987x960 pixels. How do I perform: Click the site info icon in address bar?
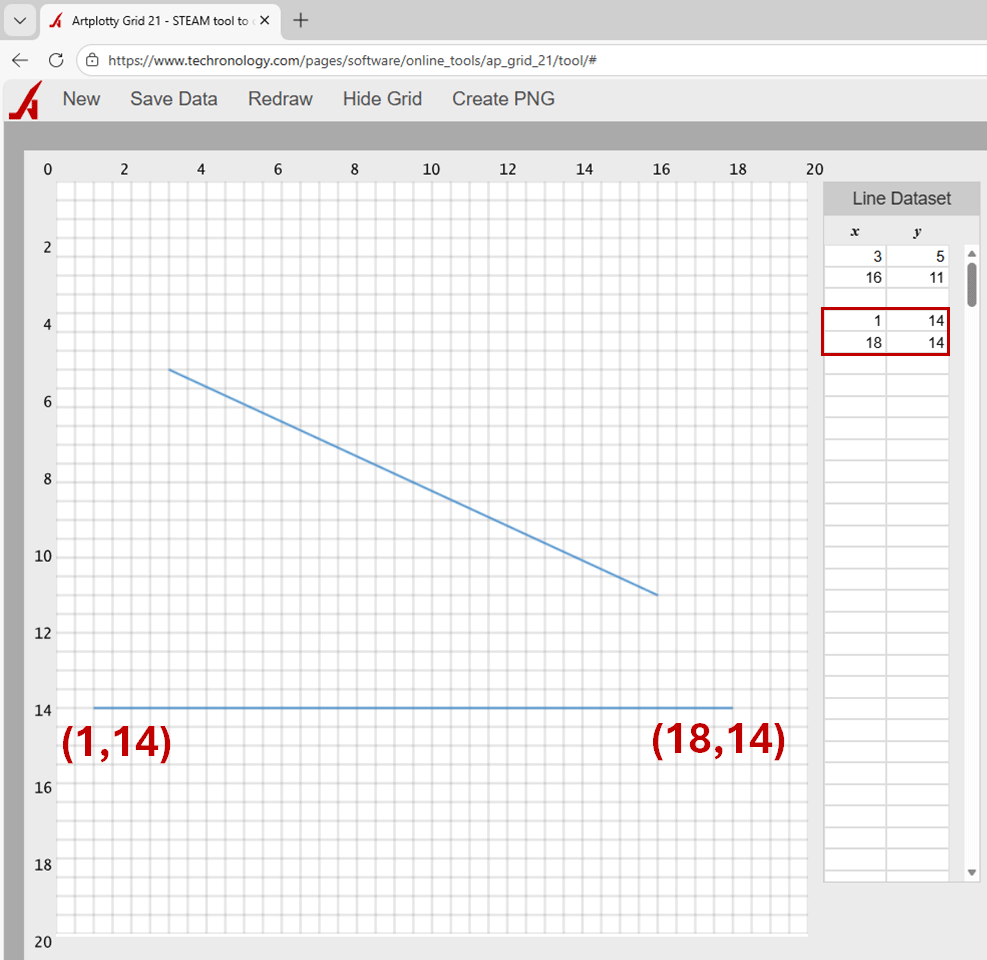(92, 60)
